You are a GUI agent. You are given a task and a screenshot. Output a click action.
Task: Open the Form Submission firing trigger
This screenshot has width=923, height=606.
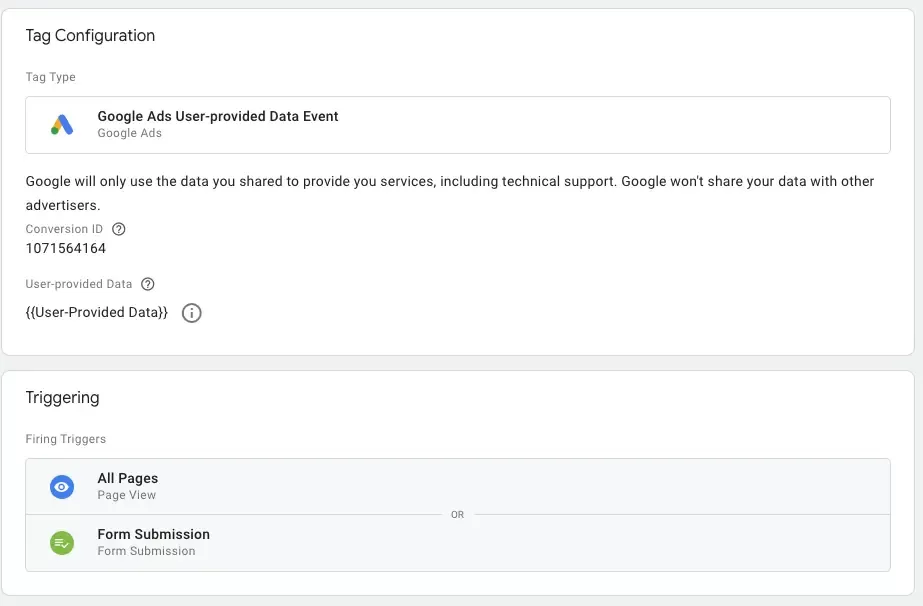coord(458,543)
